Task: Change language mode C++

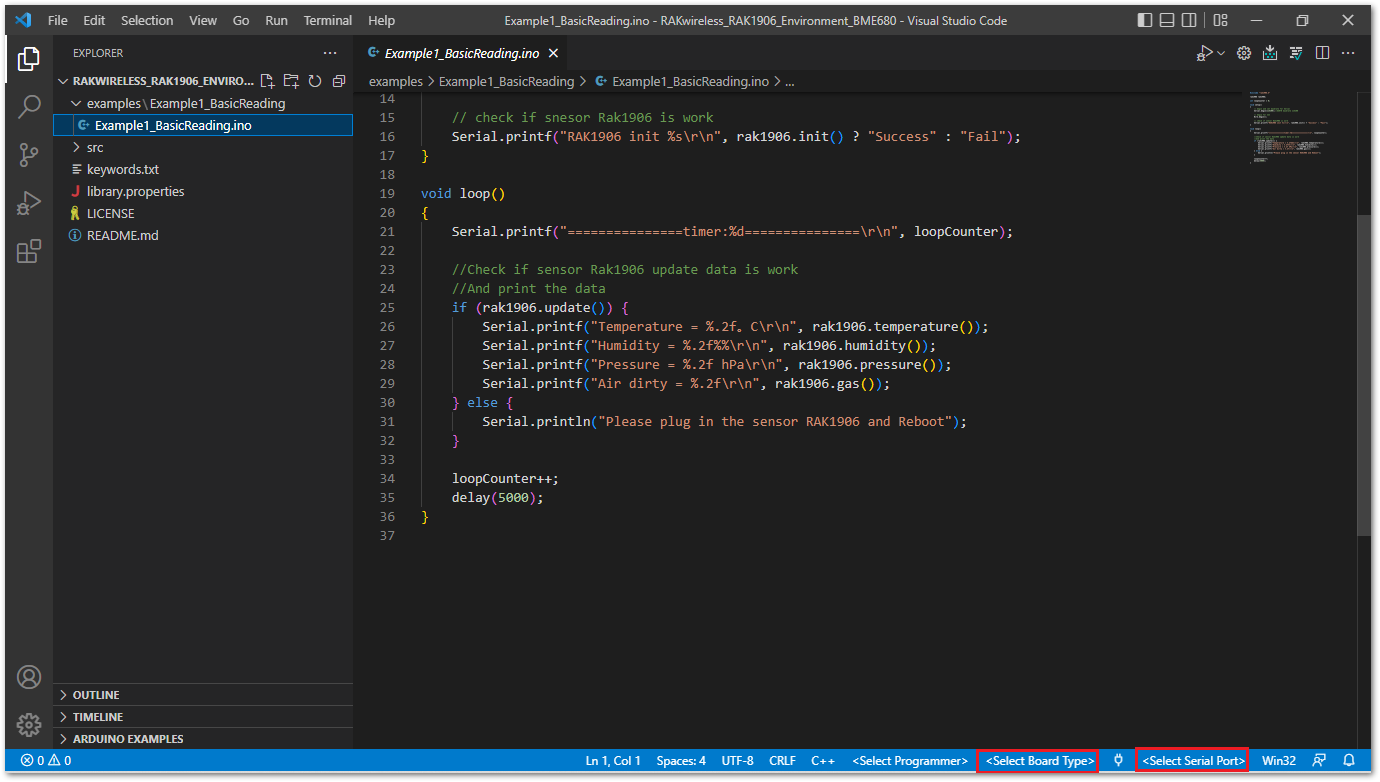Action: [823, 761]
